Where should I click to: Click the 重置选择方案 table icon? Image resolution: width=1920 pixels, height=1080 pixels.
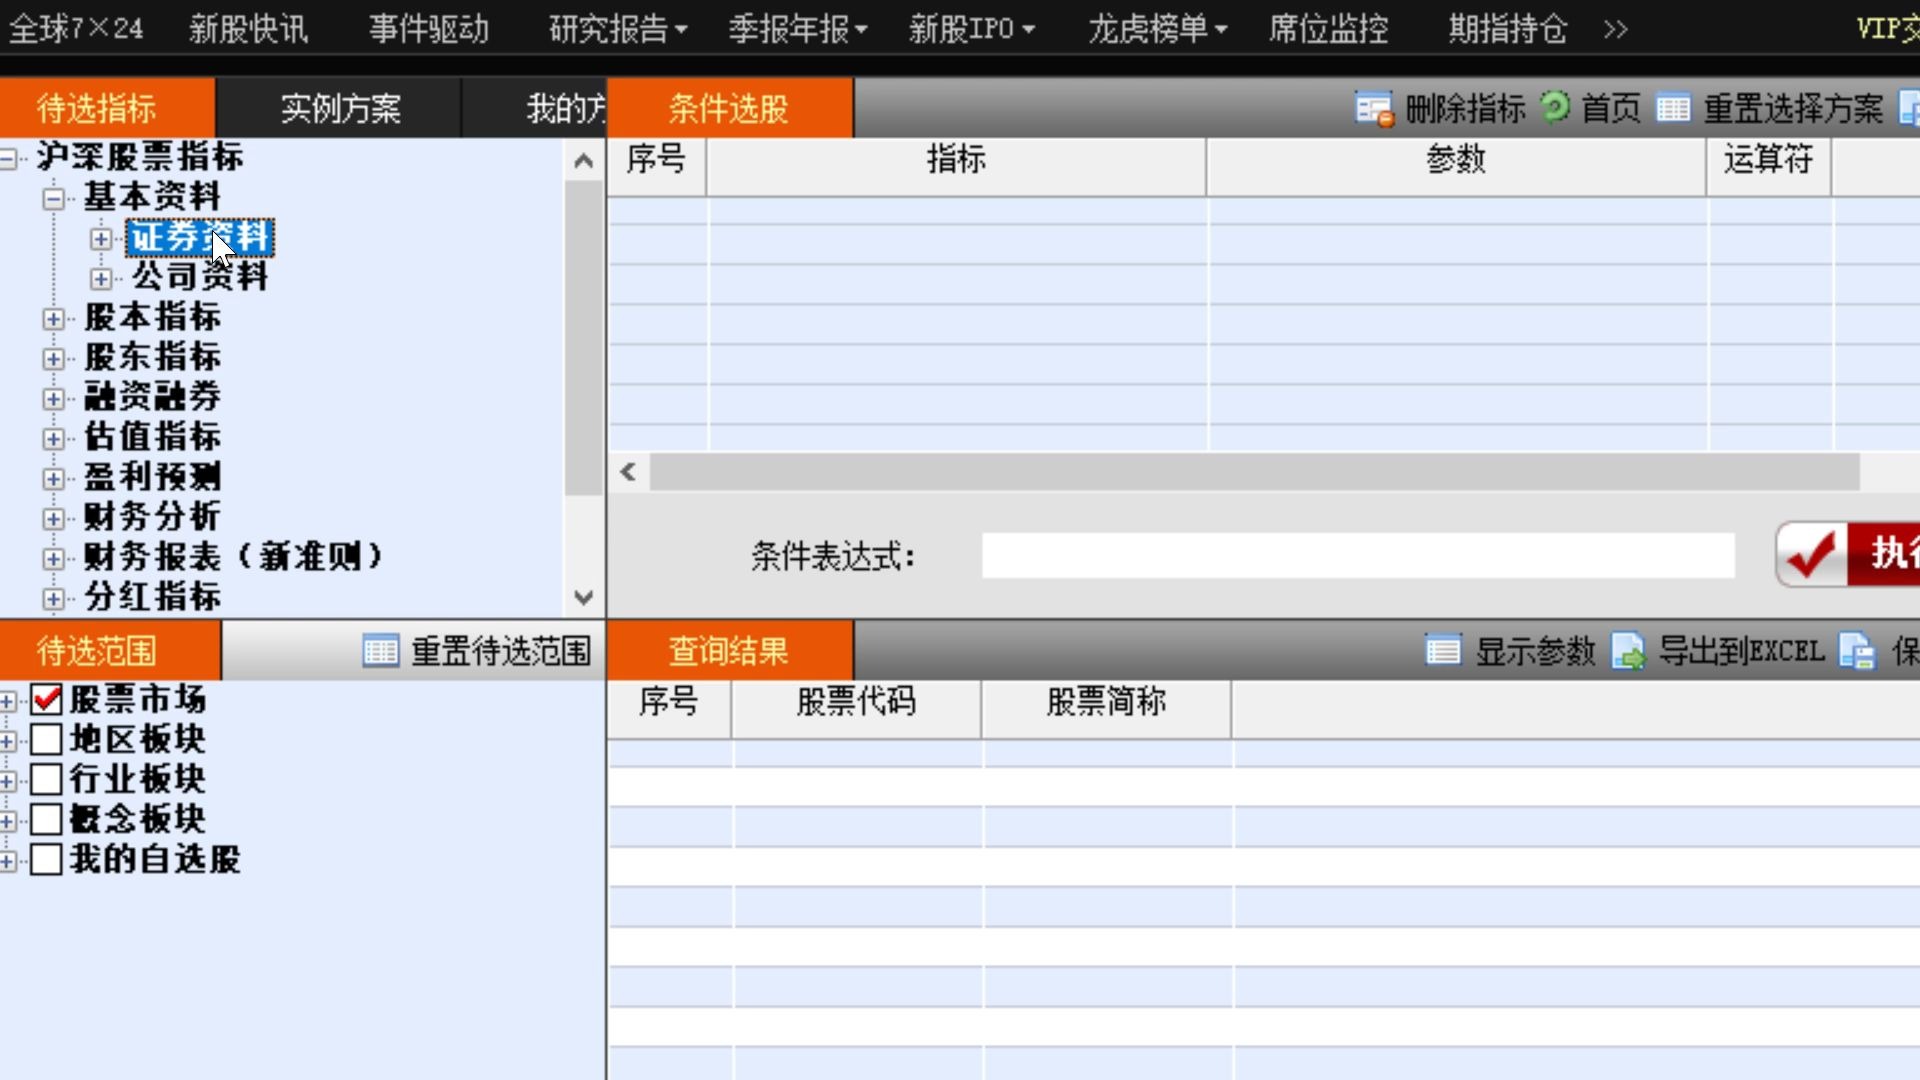click(1673, 107)
